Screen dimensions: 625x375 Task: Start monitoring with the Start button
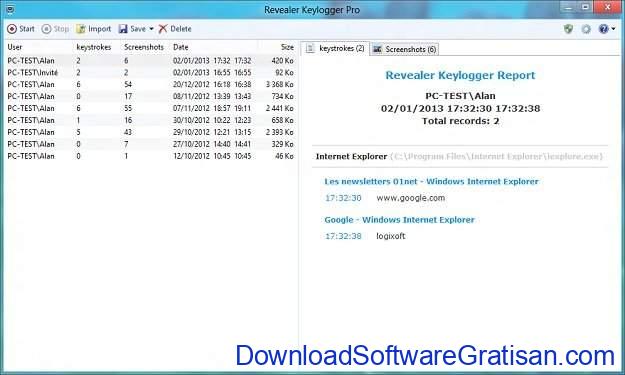(21, 29)
